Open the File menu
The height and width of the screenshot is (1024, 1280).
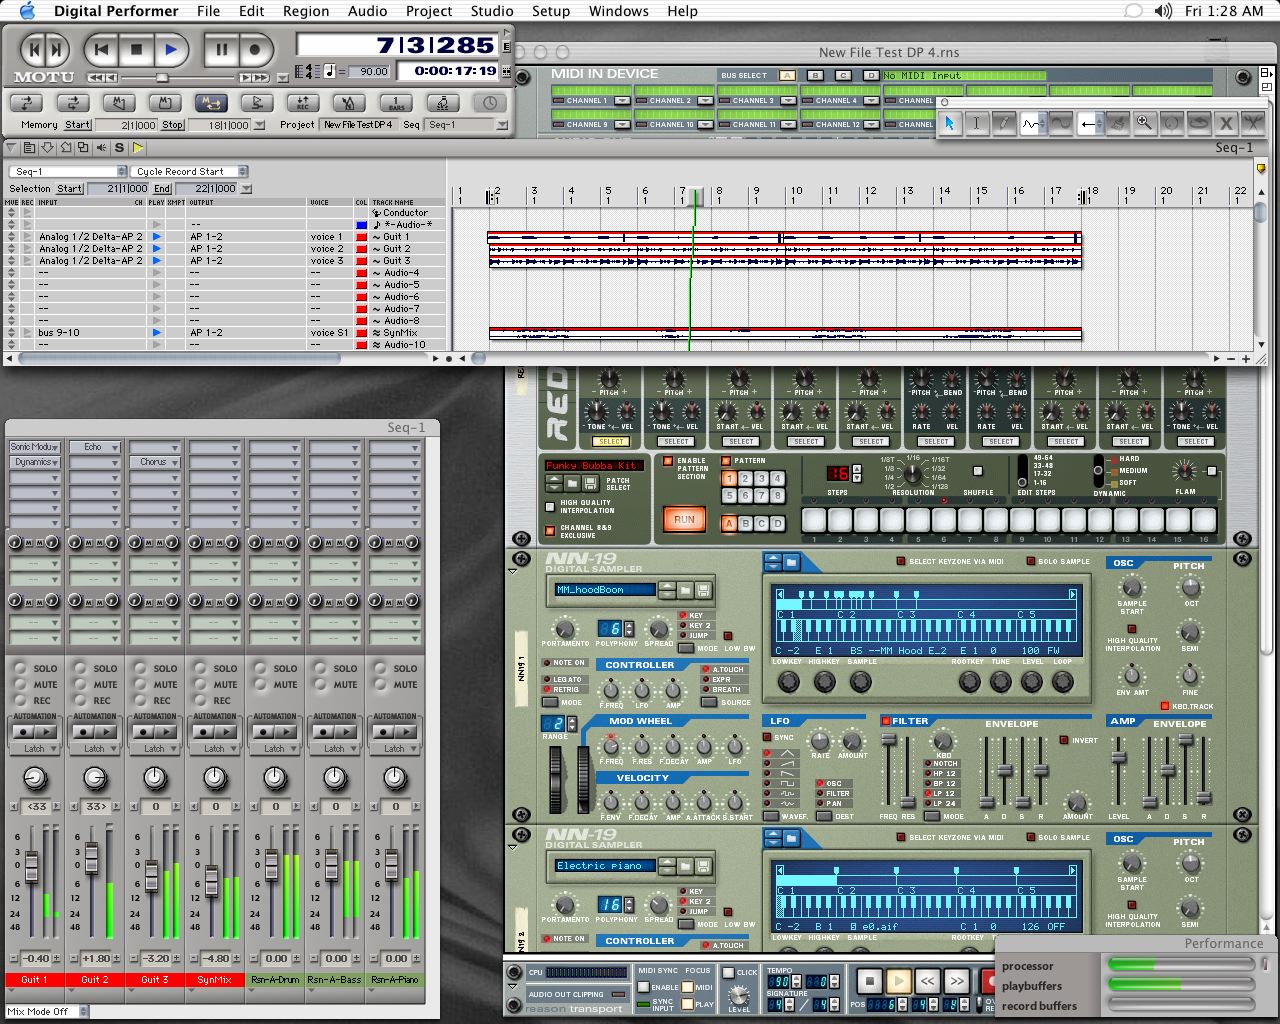(209, 11)
